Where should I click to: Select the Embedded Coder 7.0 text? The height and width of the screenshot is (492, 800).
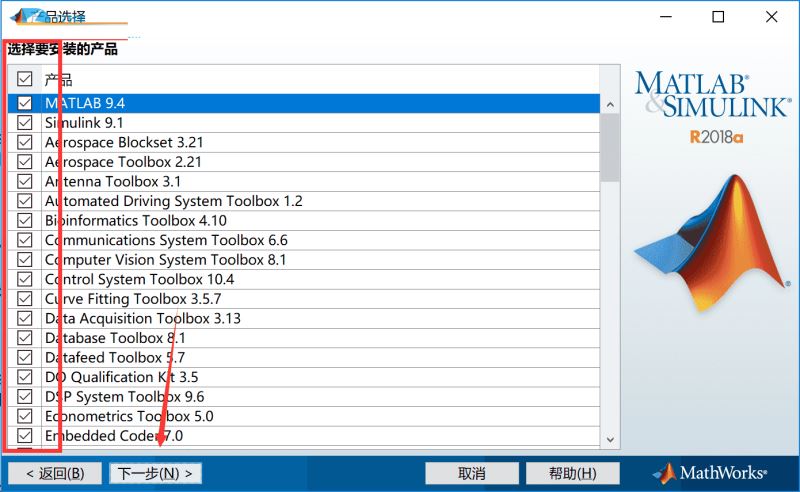click(x=114, y=436)
